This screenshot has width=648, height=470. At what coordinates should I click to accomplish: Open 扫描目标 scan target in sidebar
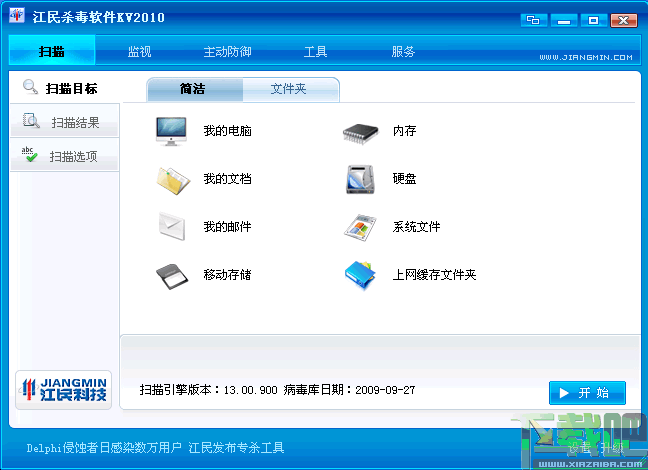(x=65, y=88)
